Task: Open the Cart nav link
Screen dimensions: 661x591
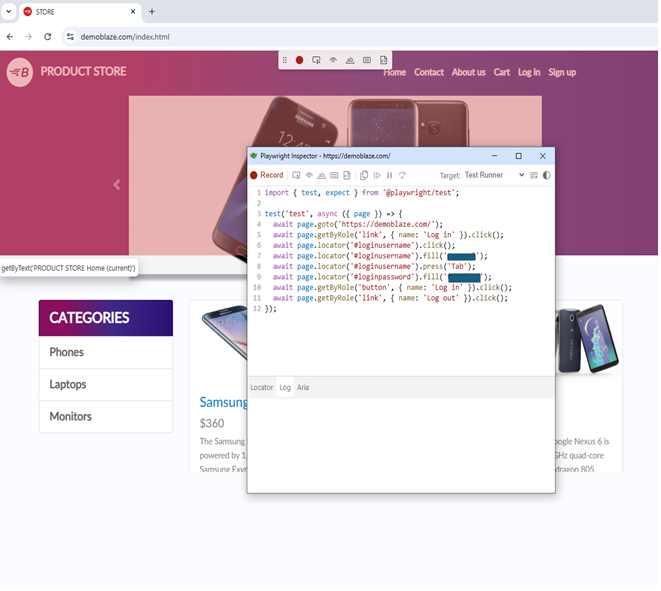Action: pos(502,73)
